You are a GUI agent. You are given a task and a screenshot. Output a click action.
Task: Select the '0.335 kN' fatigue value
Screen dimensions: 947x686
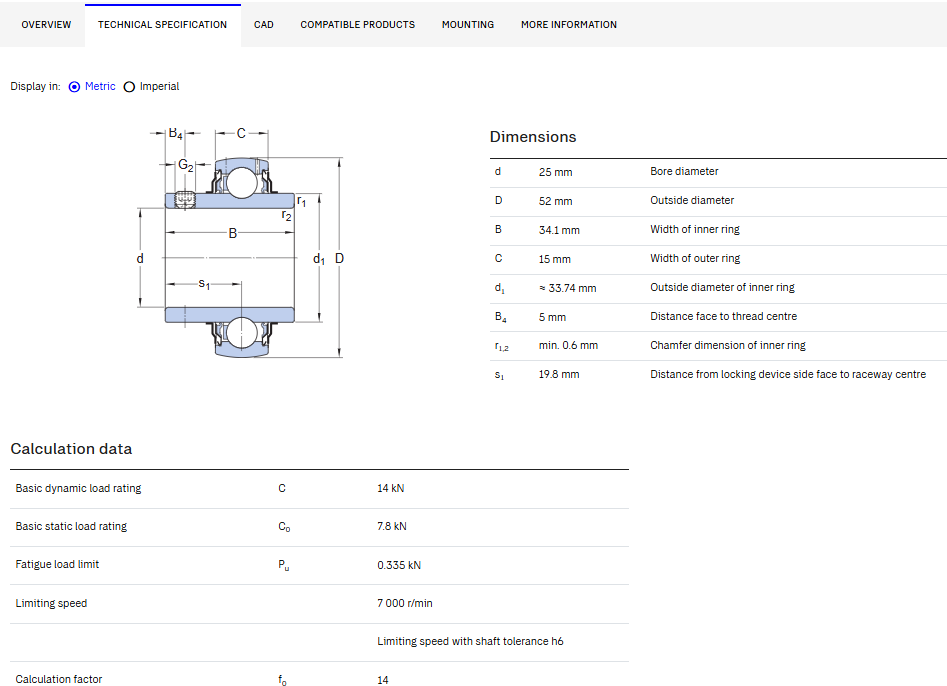(x=399, y=565)
